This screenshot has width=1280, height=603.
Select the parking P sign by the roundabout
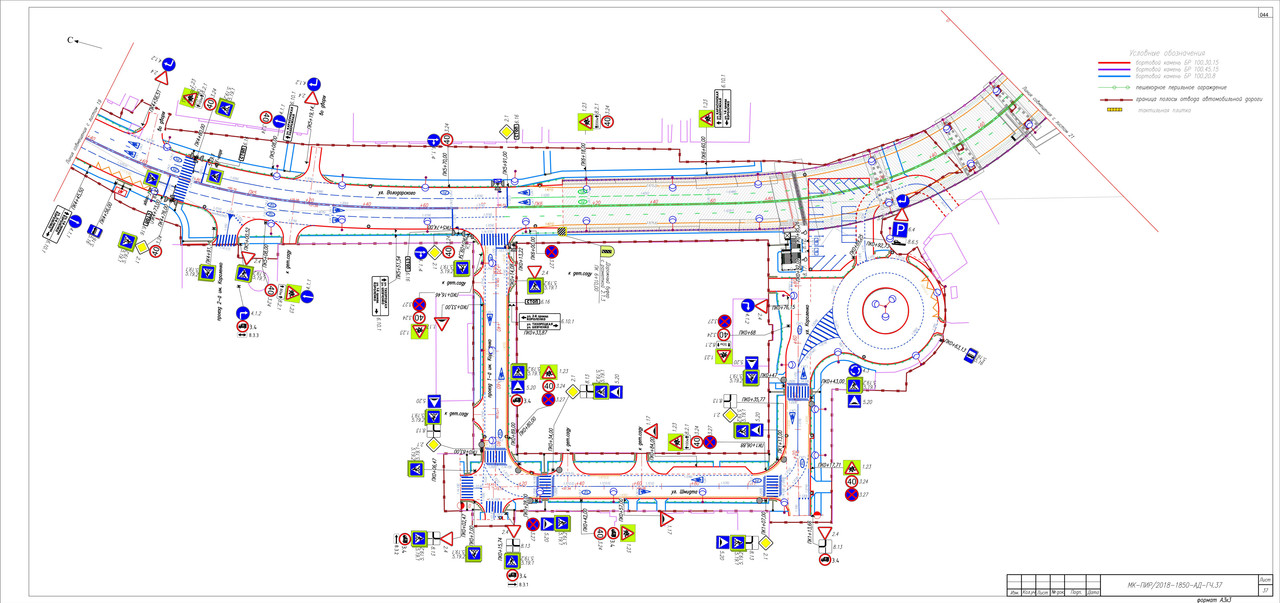click(x=900, y=231)
